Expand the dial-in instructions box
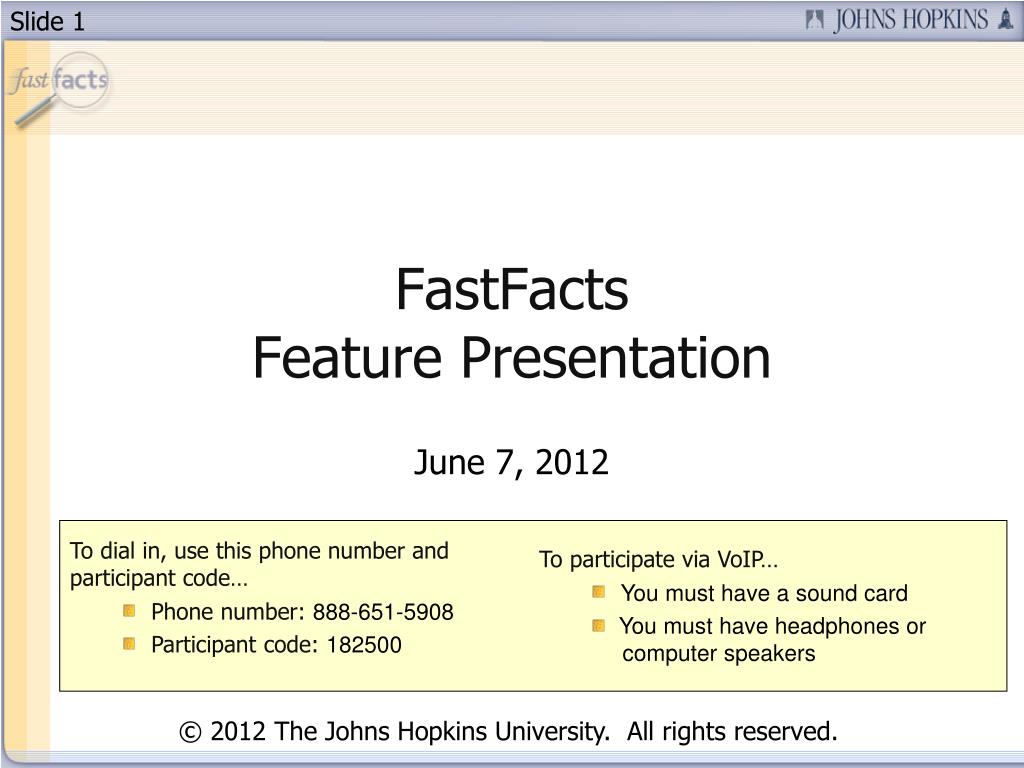The height and width of the screenshot is (768, 1024). [x=260, y=563]
